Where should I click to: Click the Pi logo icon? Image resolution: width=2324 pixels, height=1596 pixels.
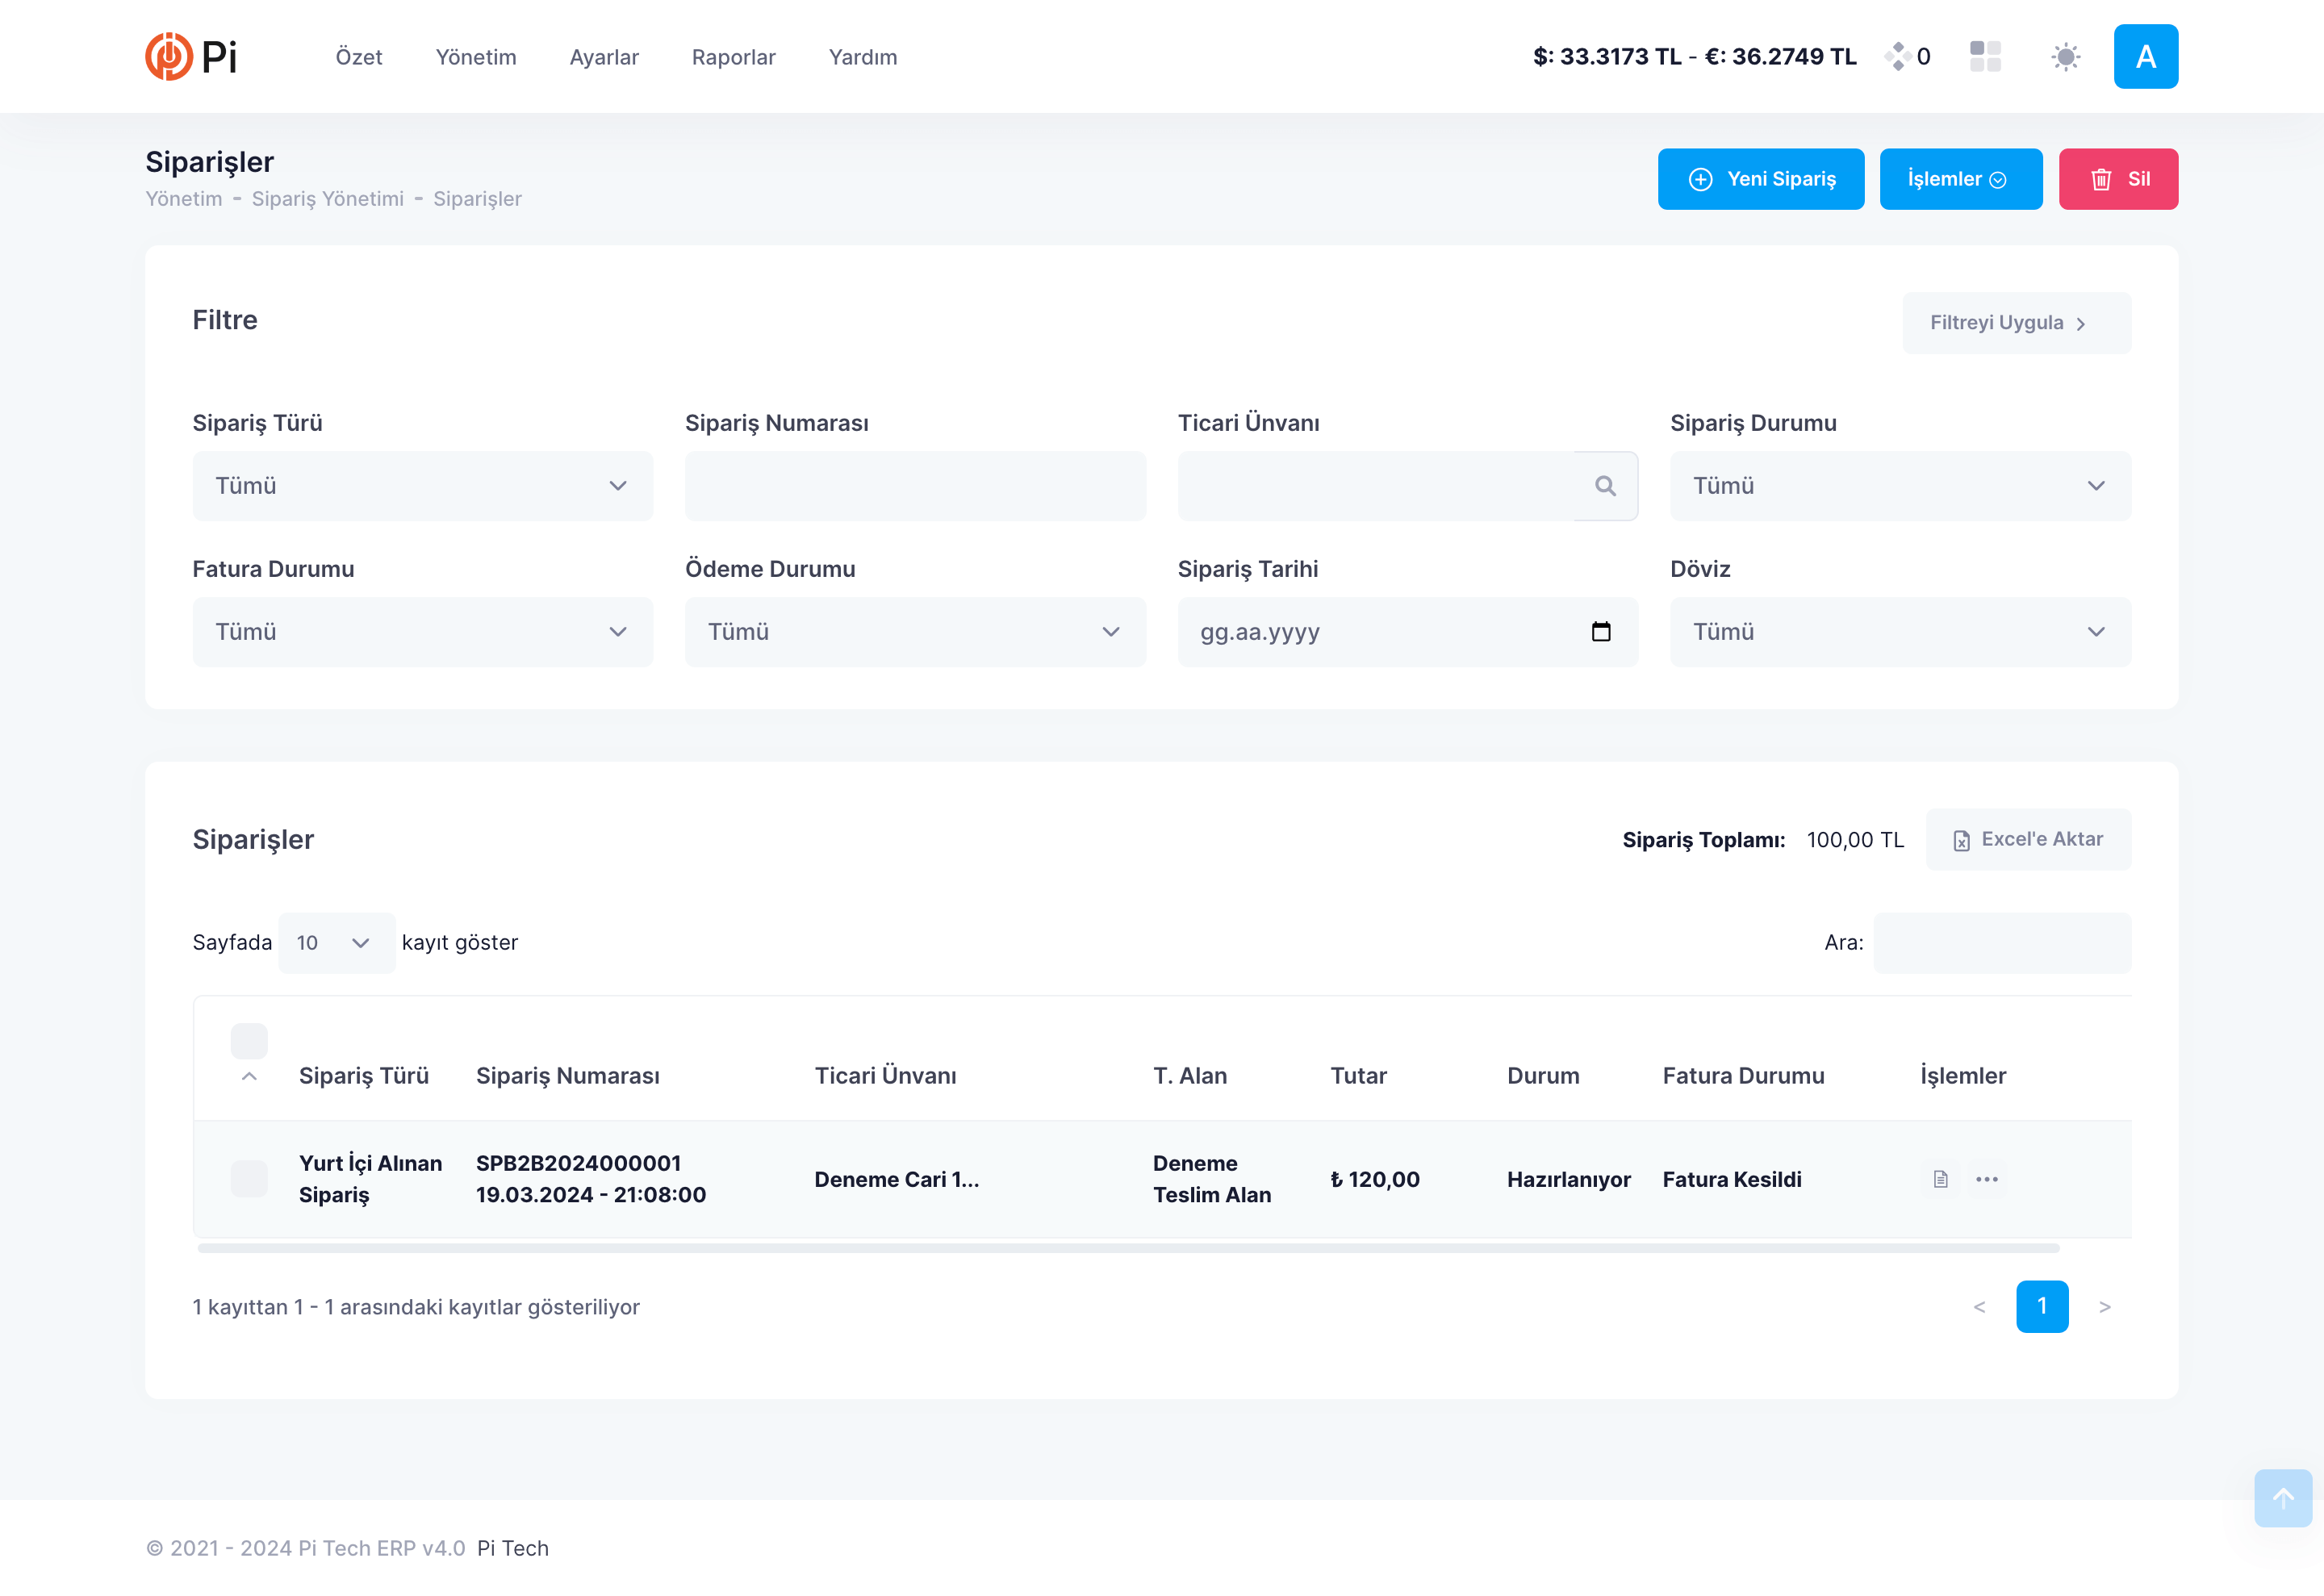click(169, 56)
